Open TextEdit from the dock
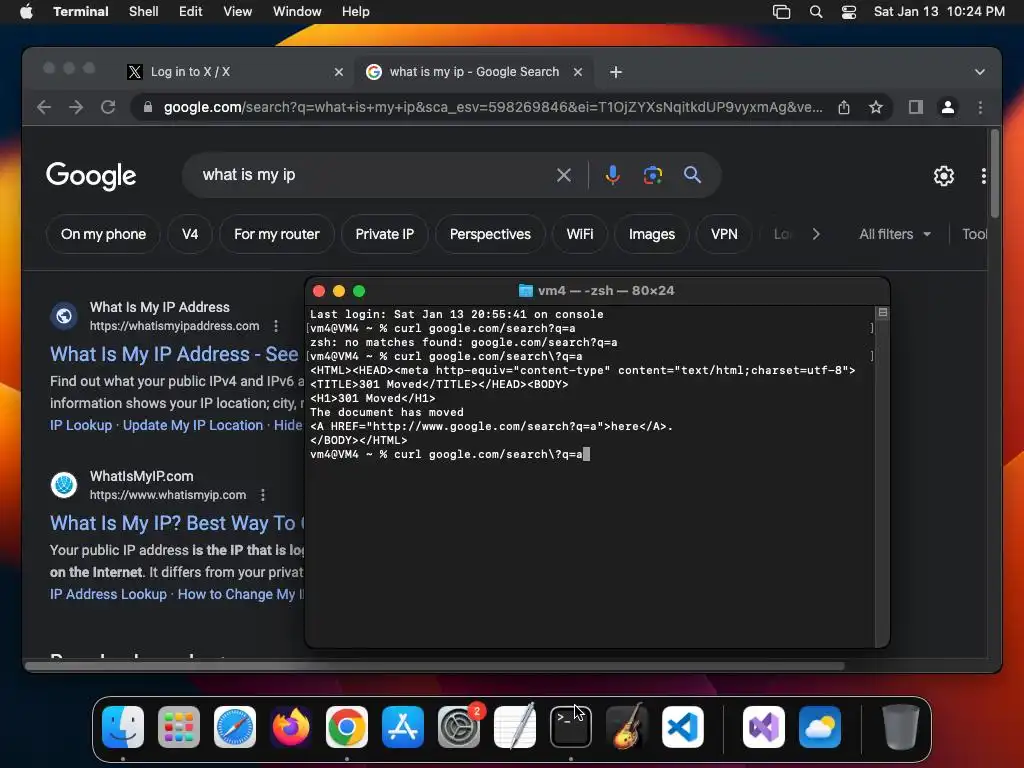The height and width of the screenshot is (768, 1024). (x=515, y=727)
